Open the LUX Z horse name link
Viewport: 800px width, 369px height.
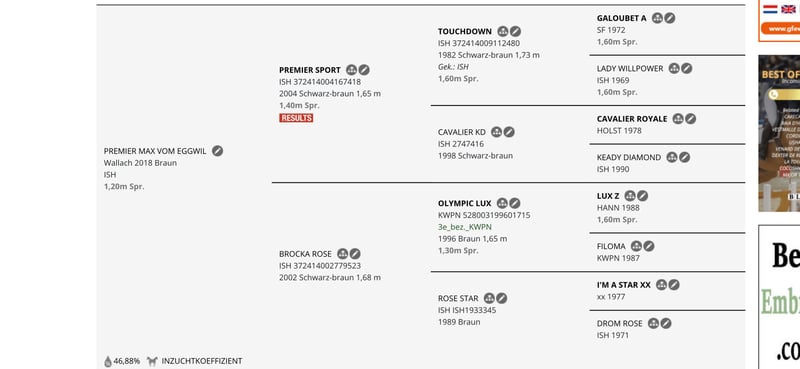608,196
